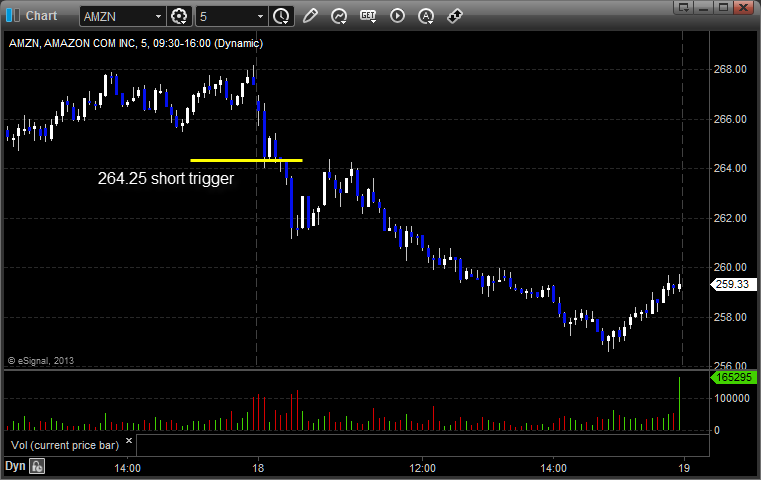Image resolution: width=761 pixels, height=480 pixels.
Task: Maximize the Chart window
Action: [723, 7]
